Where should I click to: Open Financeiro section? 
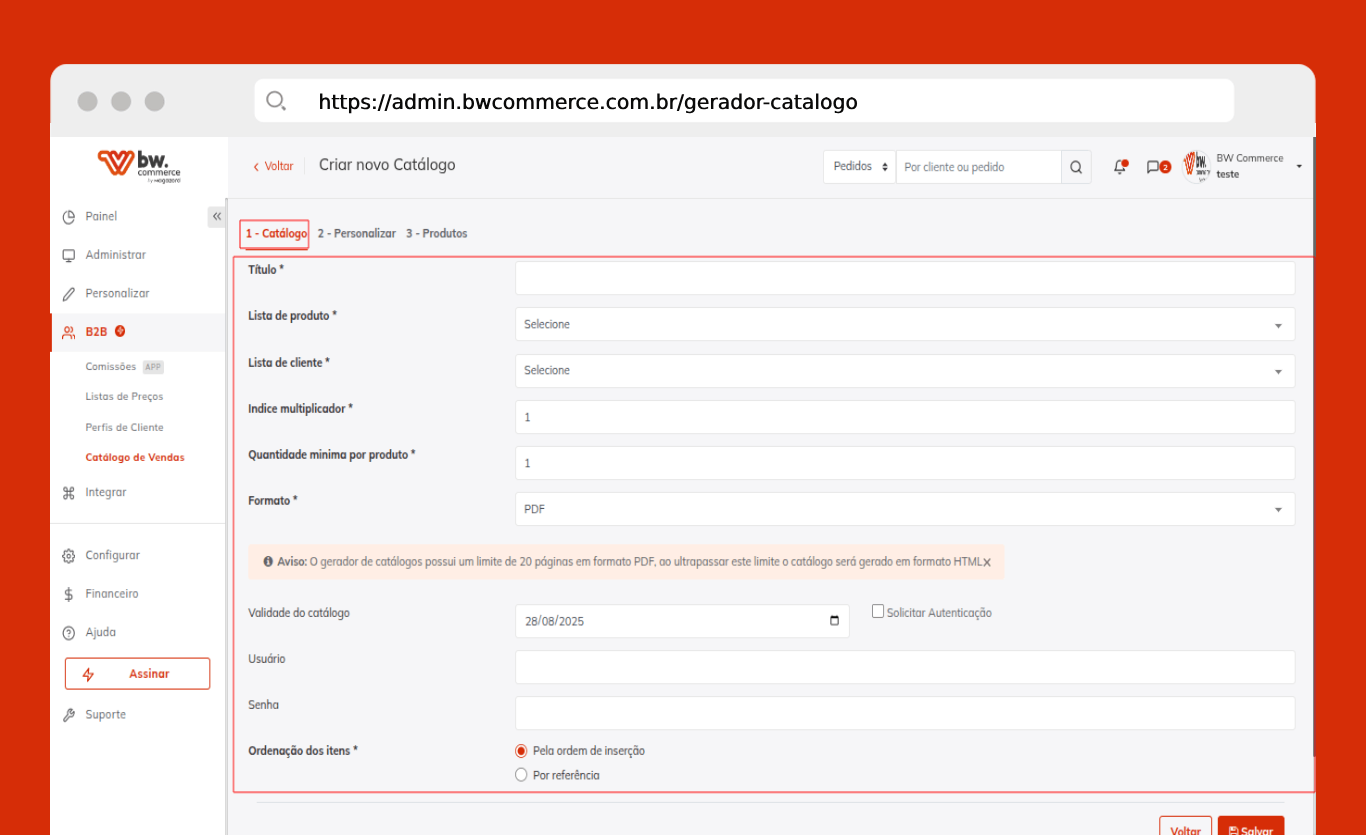[112, 593]
